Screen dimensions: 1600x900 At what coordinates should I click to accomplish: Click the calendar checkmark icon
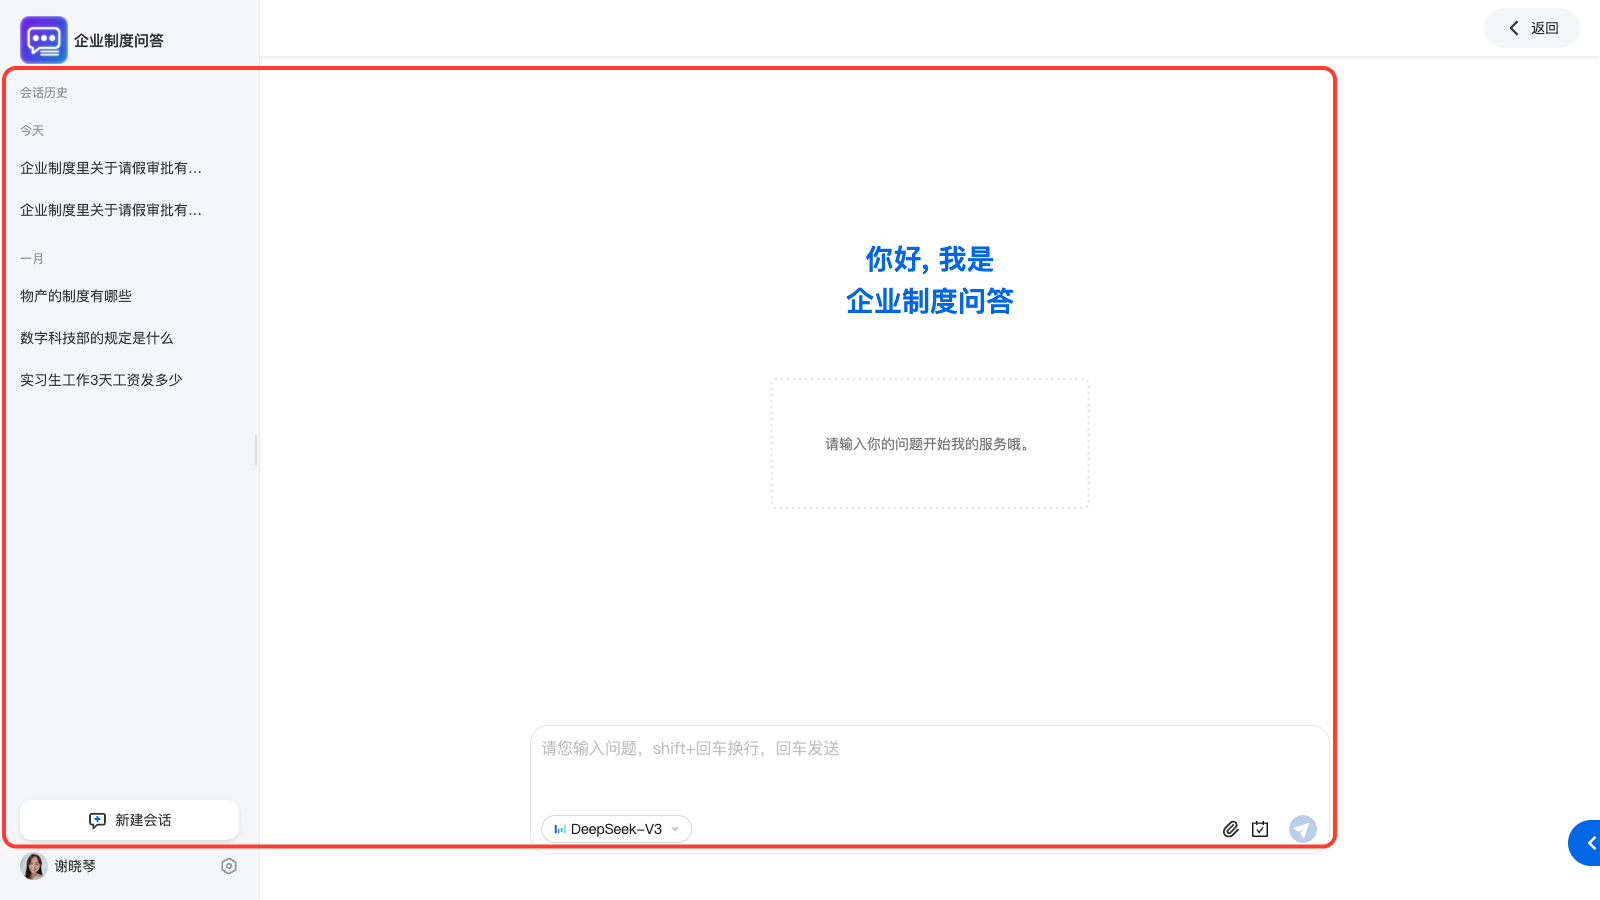(1260, 829)
